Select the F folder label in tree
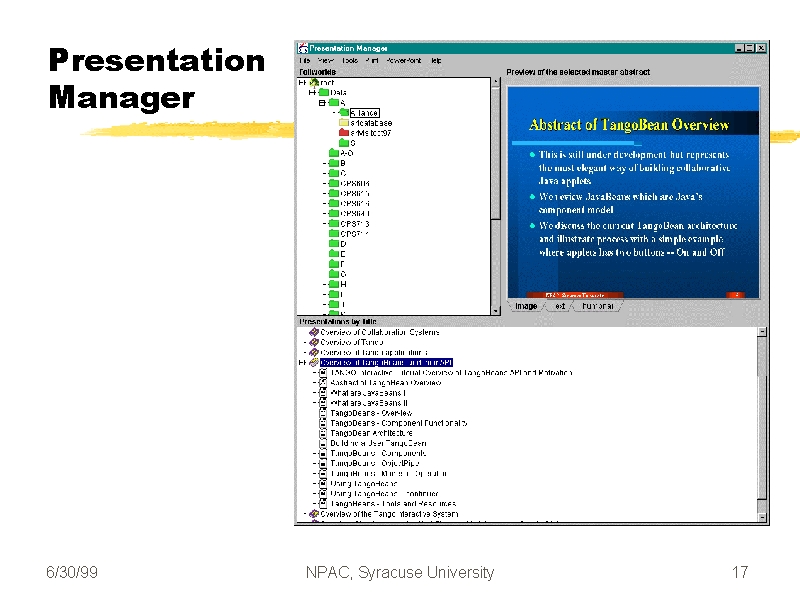Screen dimensions: 800x600 pyautogui.click(x=342, y=264)
